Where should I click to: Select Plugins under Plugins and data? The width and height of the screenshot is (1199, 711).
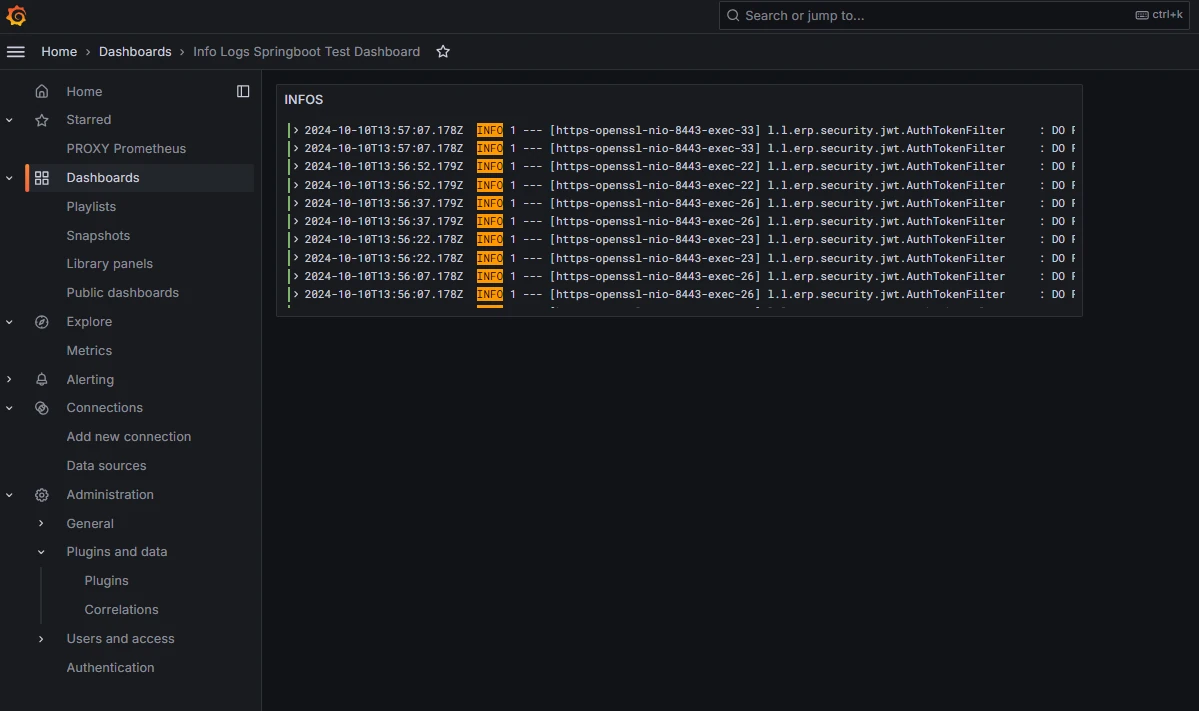point(106,580)
